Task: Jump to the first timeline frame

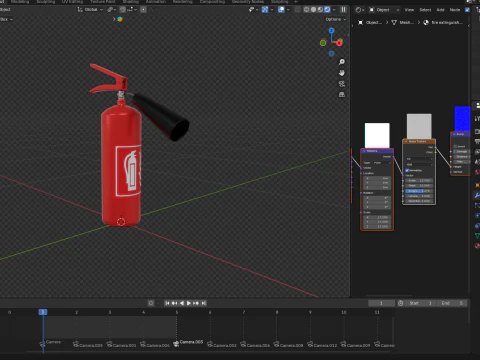Action: [167, 303]
